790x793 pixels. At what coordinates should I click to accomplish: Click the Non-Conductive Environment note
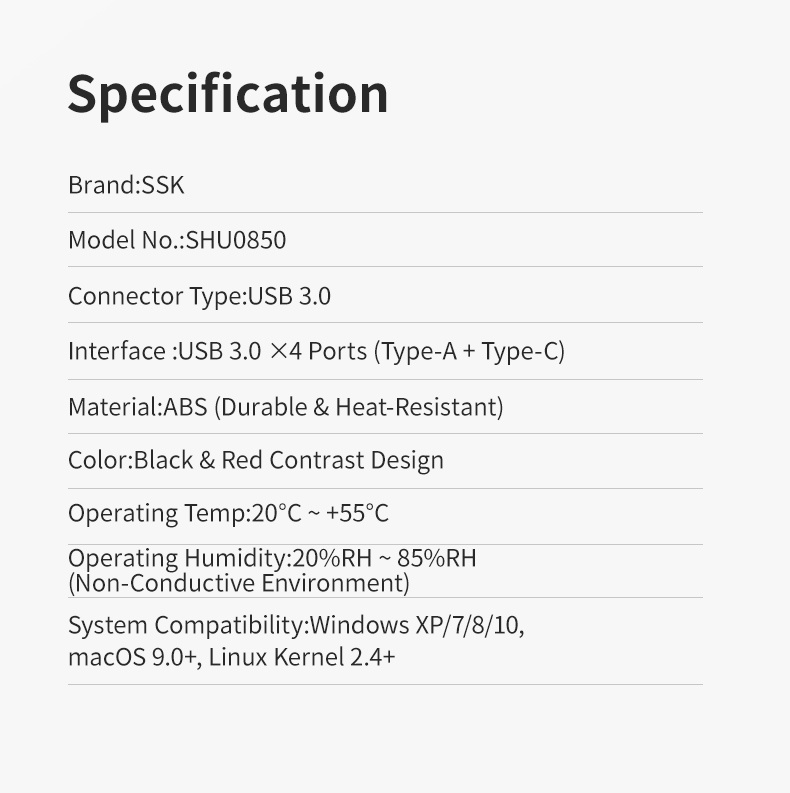239,583
